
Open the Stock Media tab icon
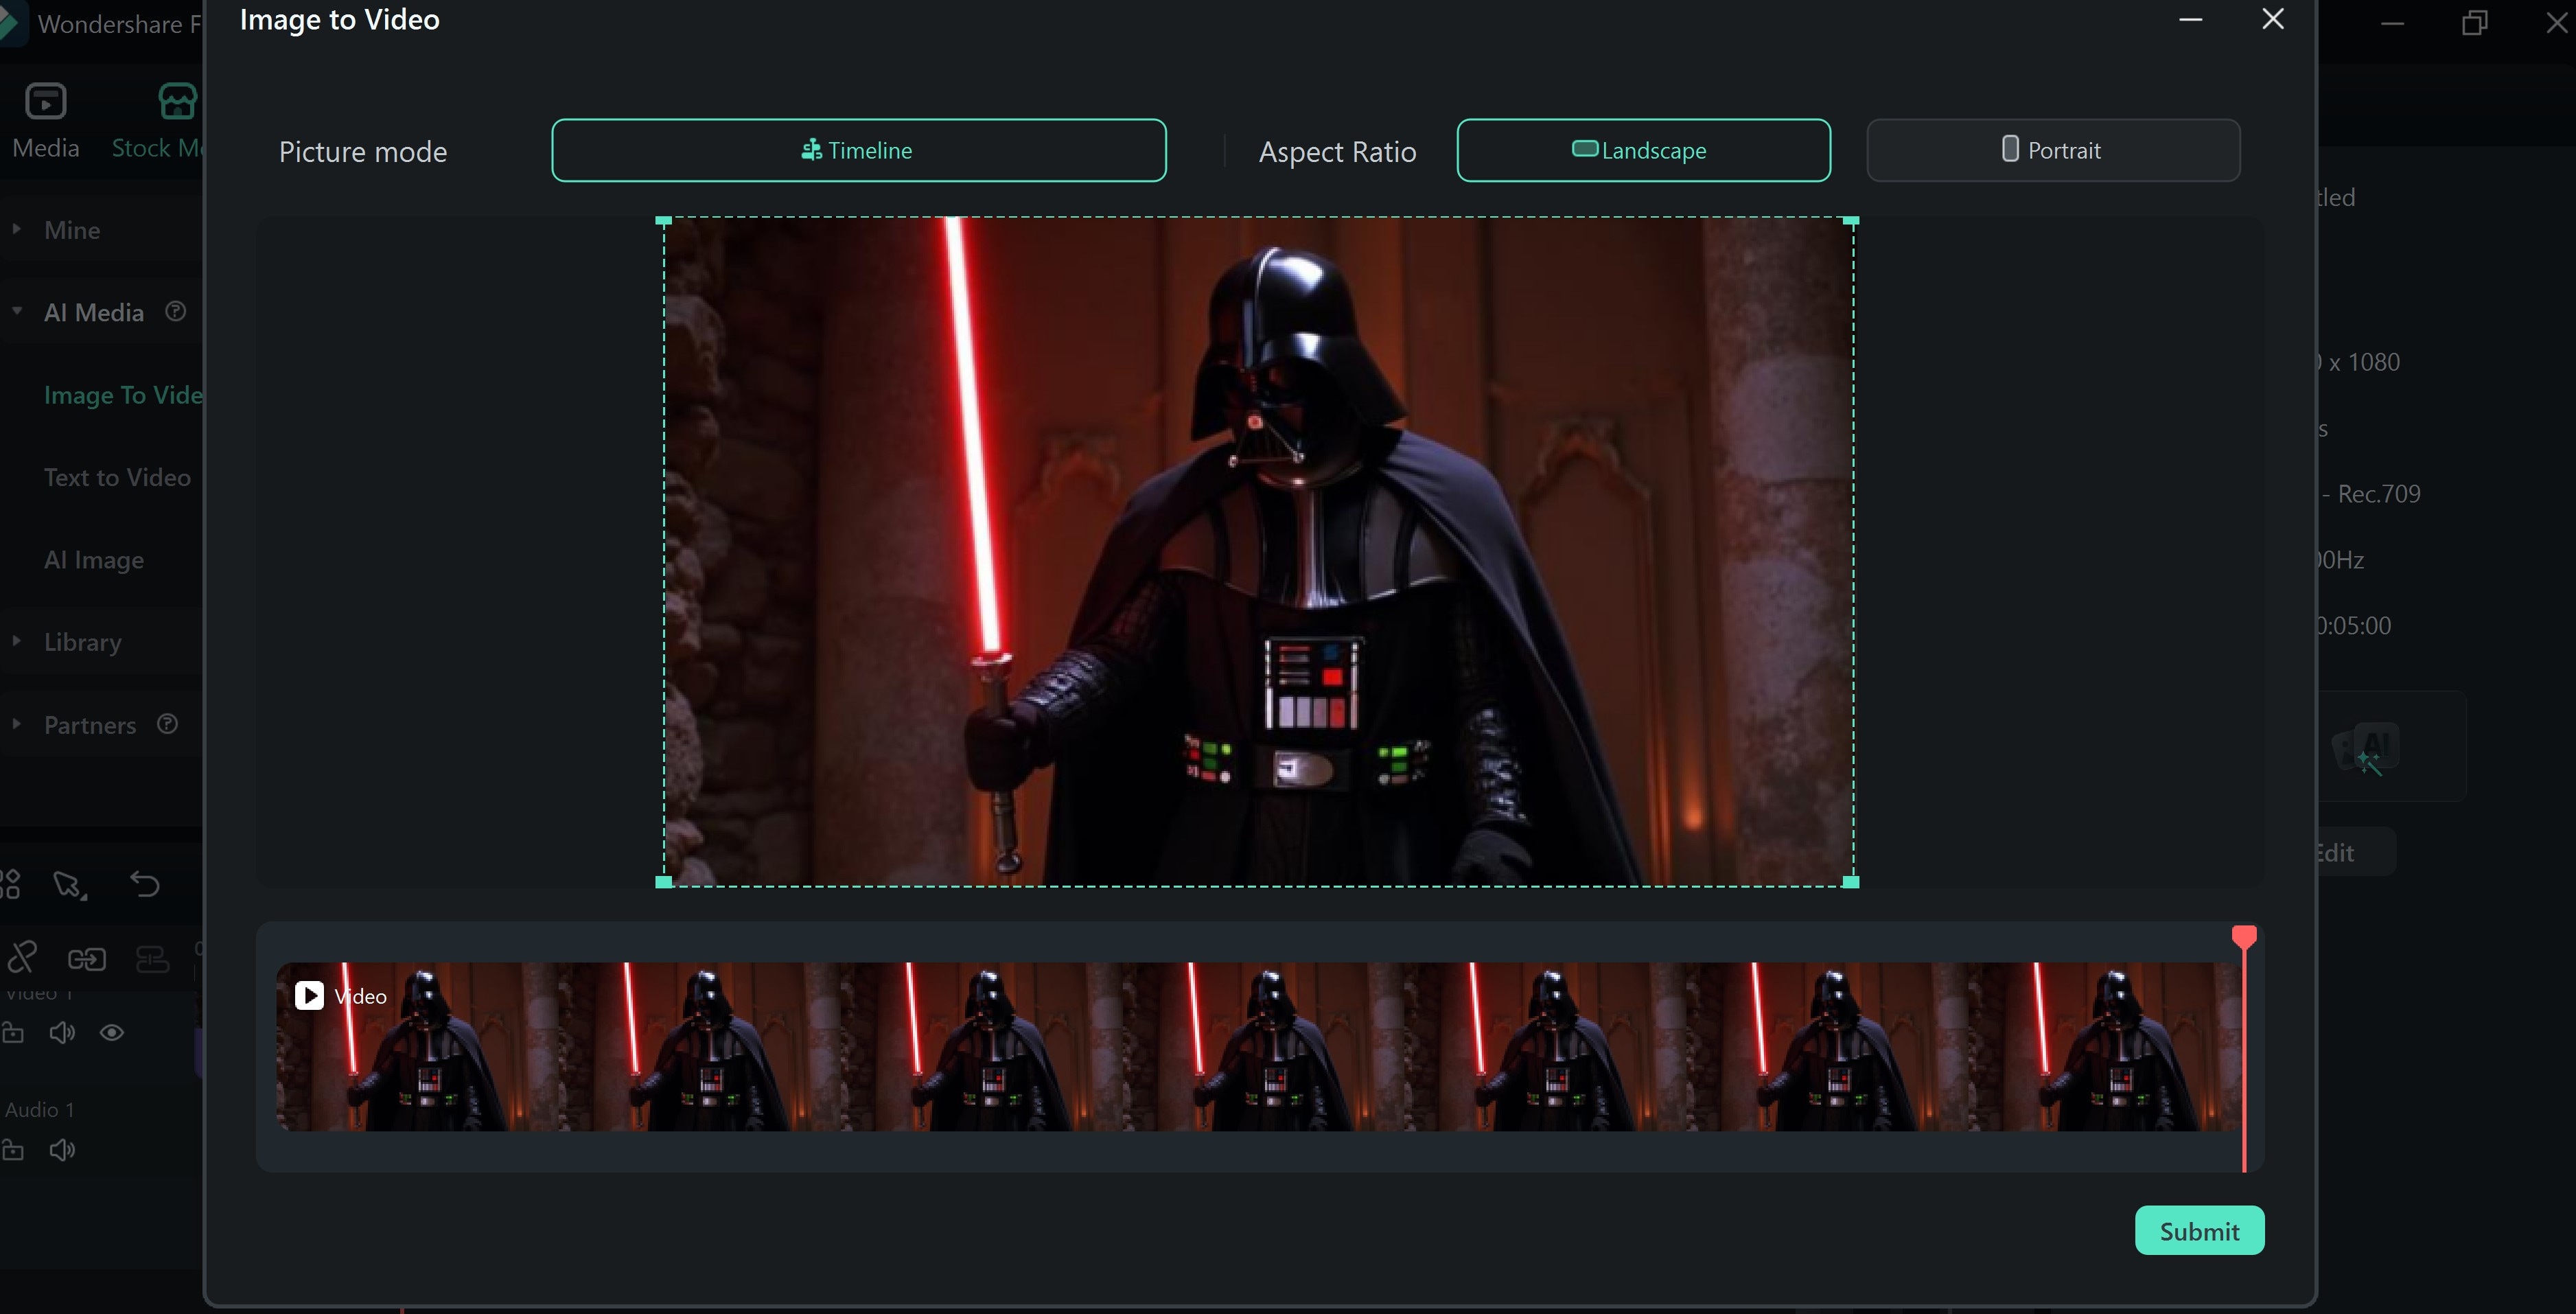(178, 102)
